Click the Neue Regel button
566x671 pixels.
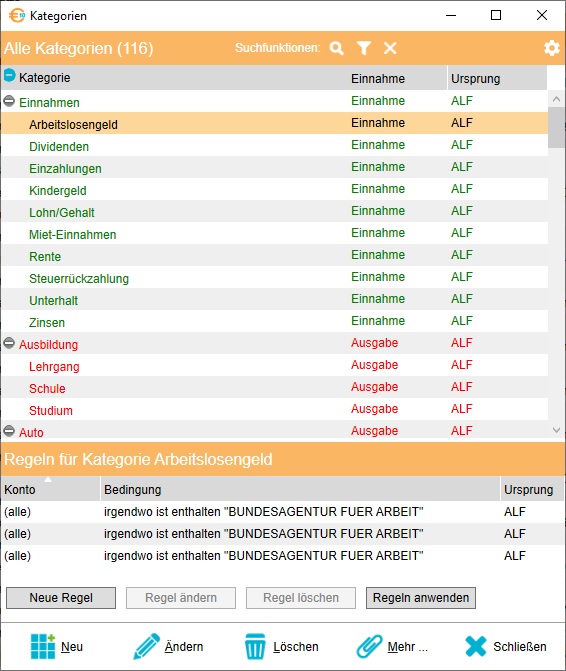coord(61,598)
